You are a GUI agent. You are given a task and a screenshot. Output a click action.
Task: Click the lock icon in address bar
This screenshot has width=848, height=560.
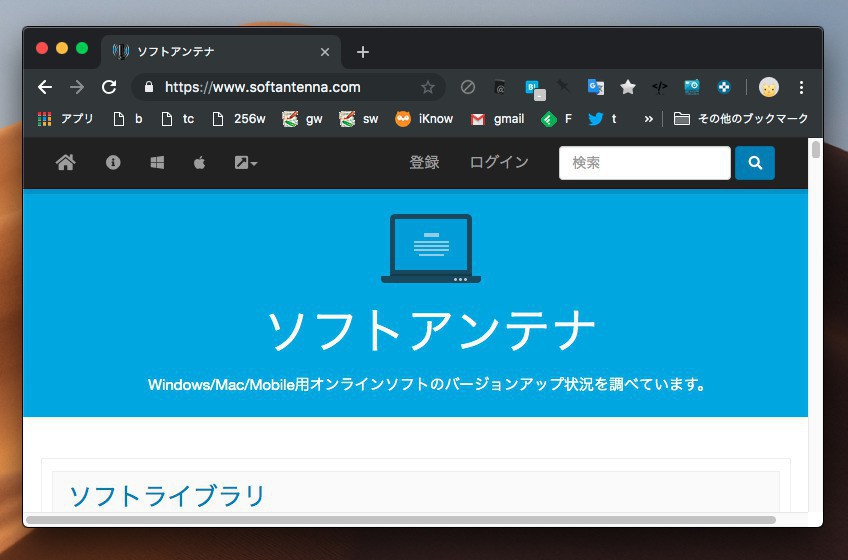[x=149, y=87]
